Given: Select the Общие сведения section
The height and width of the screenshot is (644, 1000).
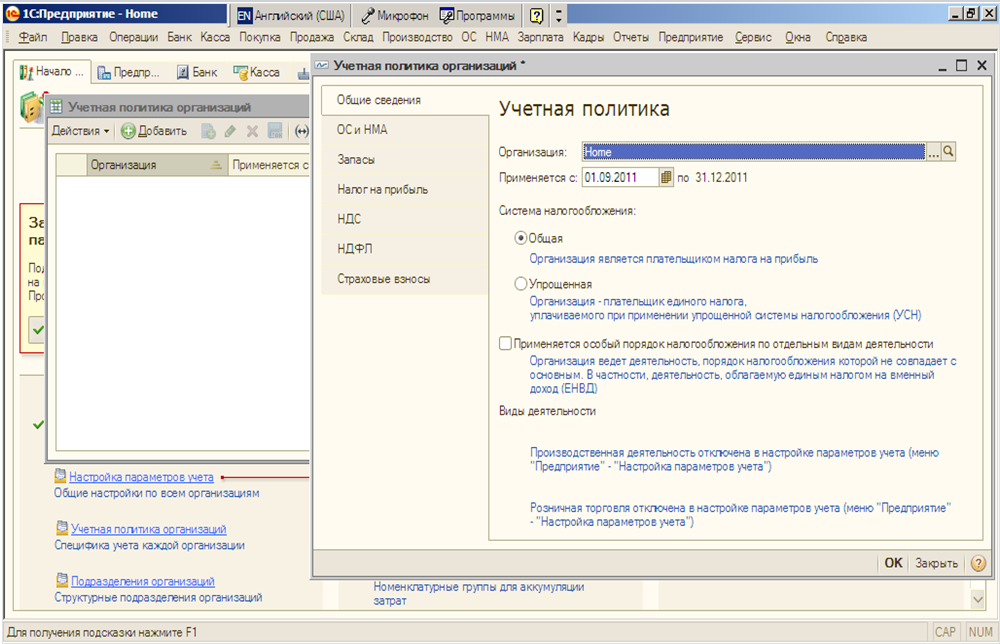Looking at the screenshot, I should [405, 100].
